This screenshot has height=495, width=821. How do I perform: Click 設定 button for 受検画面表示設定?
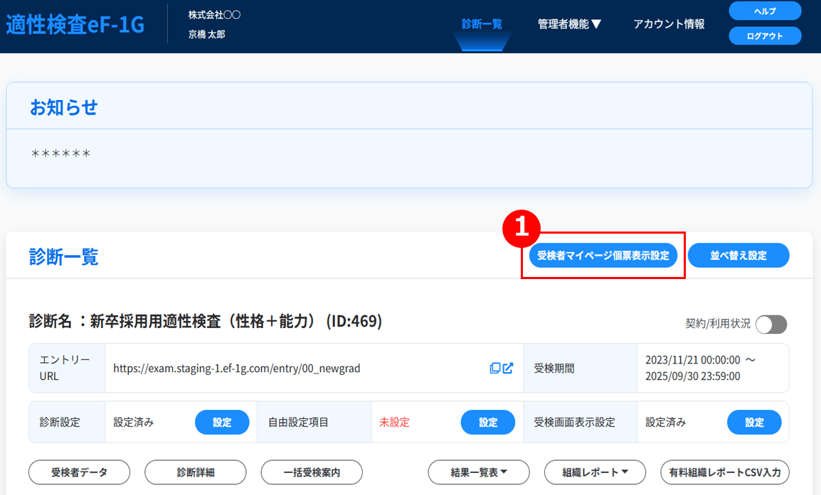[753, 423]
